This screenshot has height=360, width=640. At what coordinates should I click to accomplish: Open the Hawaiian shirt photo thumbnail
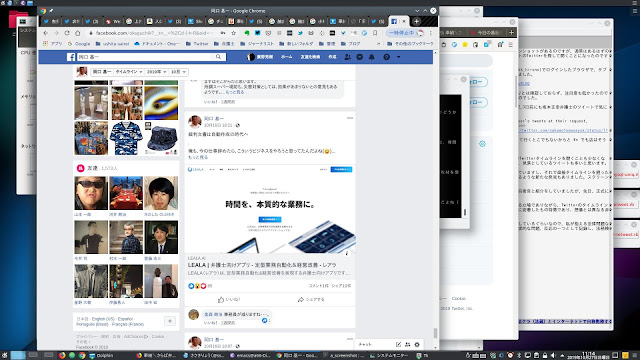pos(126,138)
